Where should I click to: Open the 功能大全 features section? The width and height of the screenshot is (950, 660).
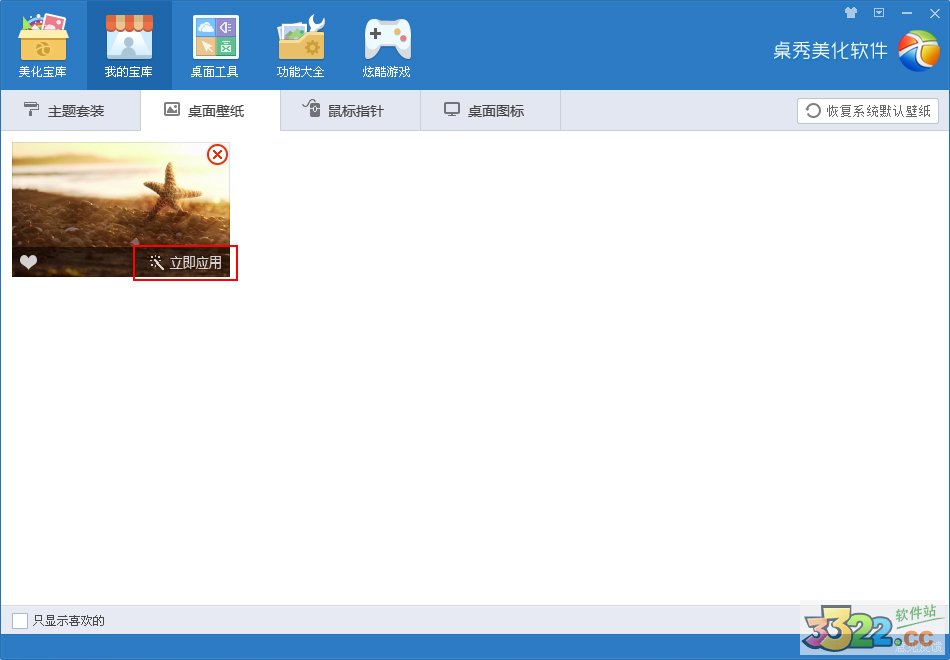[x=301, y=45]
